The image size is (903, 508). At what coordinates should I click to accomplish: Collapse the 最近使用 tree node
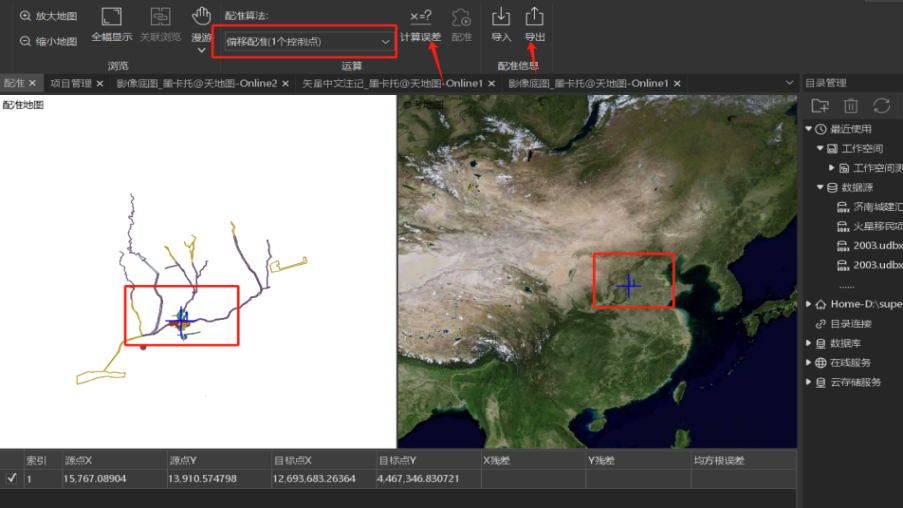(809, 129)
